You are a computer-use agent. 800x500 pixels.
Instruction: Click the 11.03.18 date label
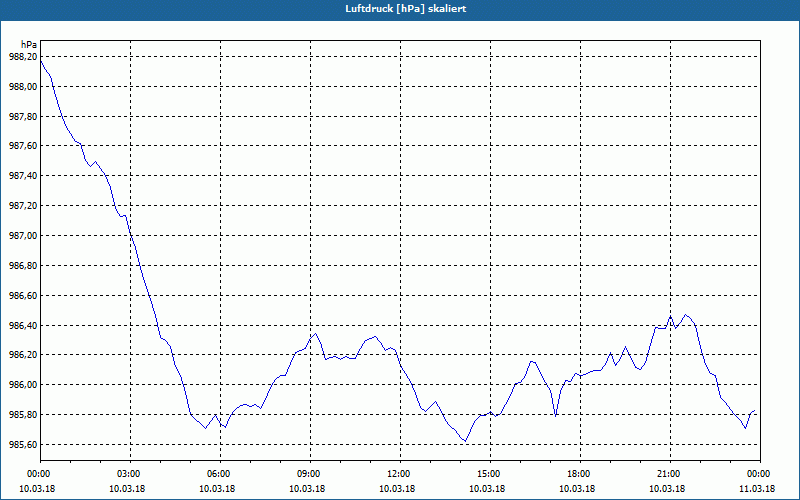(x=757, y=489)
